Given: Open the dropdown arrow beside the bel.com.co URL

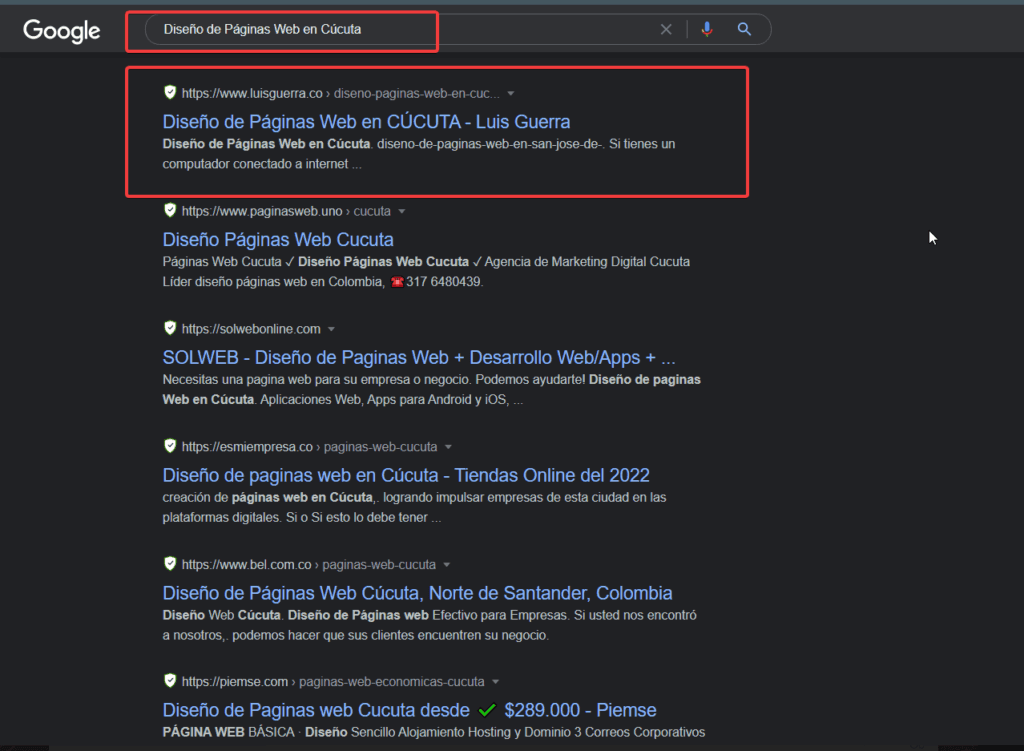Looking at the screenshot, I should click(447, 563).
